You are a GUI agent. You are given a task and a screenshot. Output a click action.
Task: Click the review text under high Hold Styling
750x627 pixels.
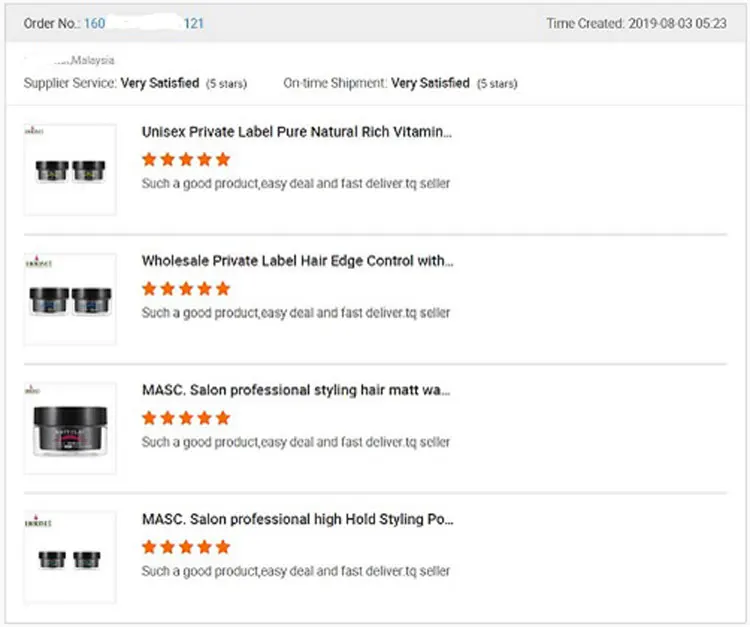click(296, 571)
